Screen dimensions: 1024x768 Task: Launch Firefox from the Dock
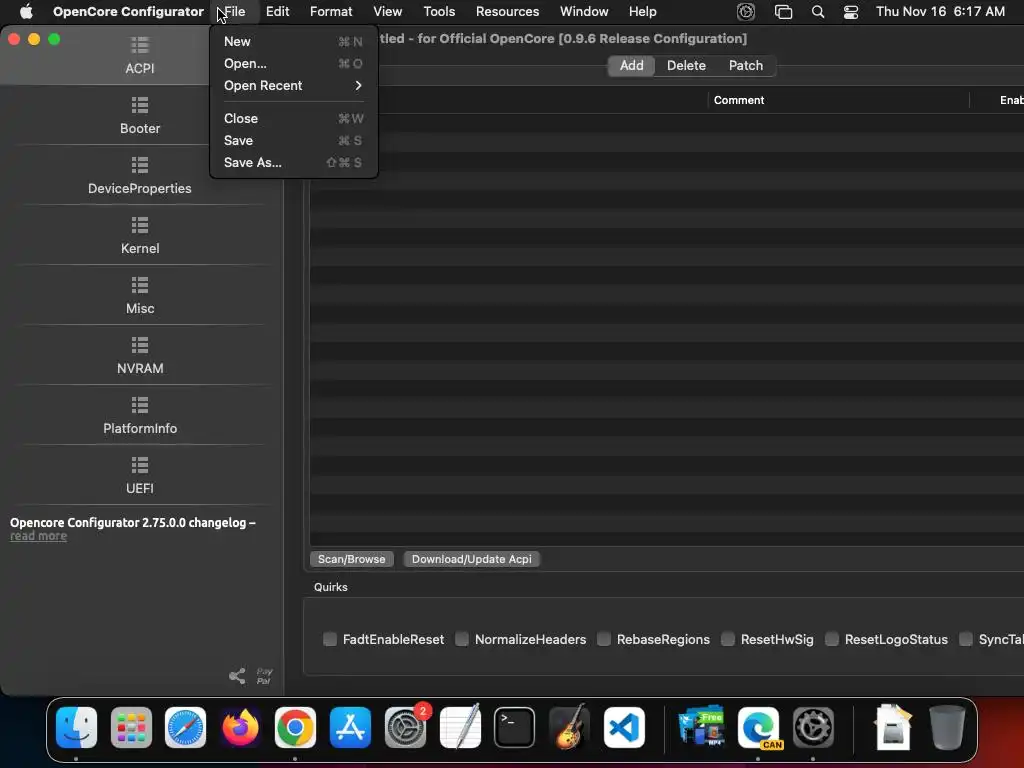pos(240,727)
